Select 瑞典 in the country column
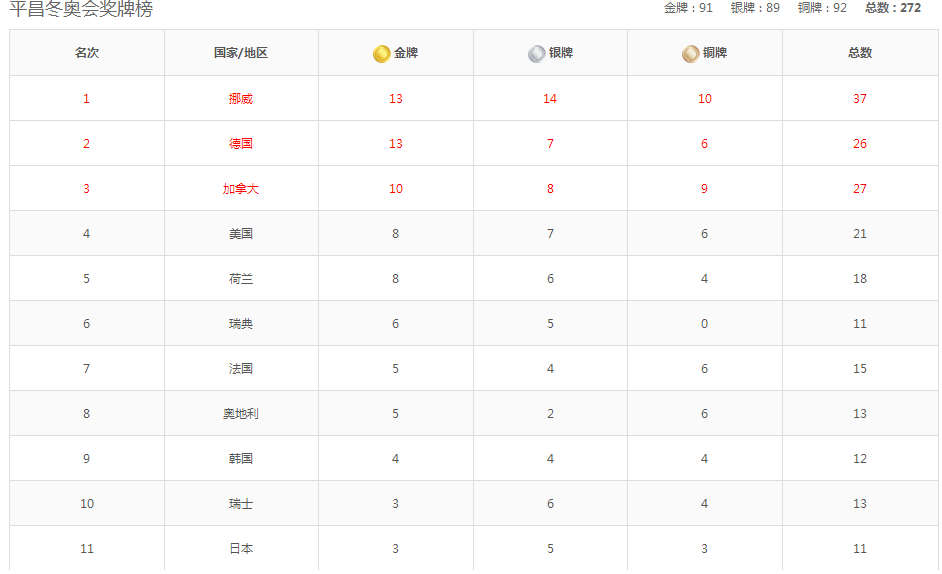Viewport: 942px width, 574px height. coord(241,324)
